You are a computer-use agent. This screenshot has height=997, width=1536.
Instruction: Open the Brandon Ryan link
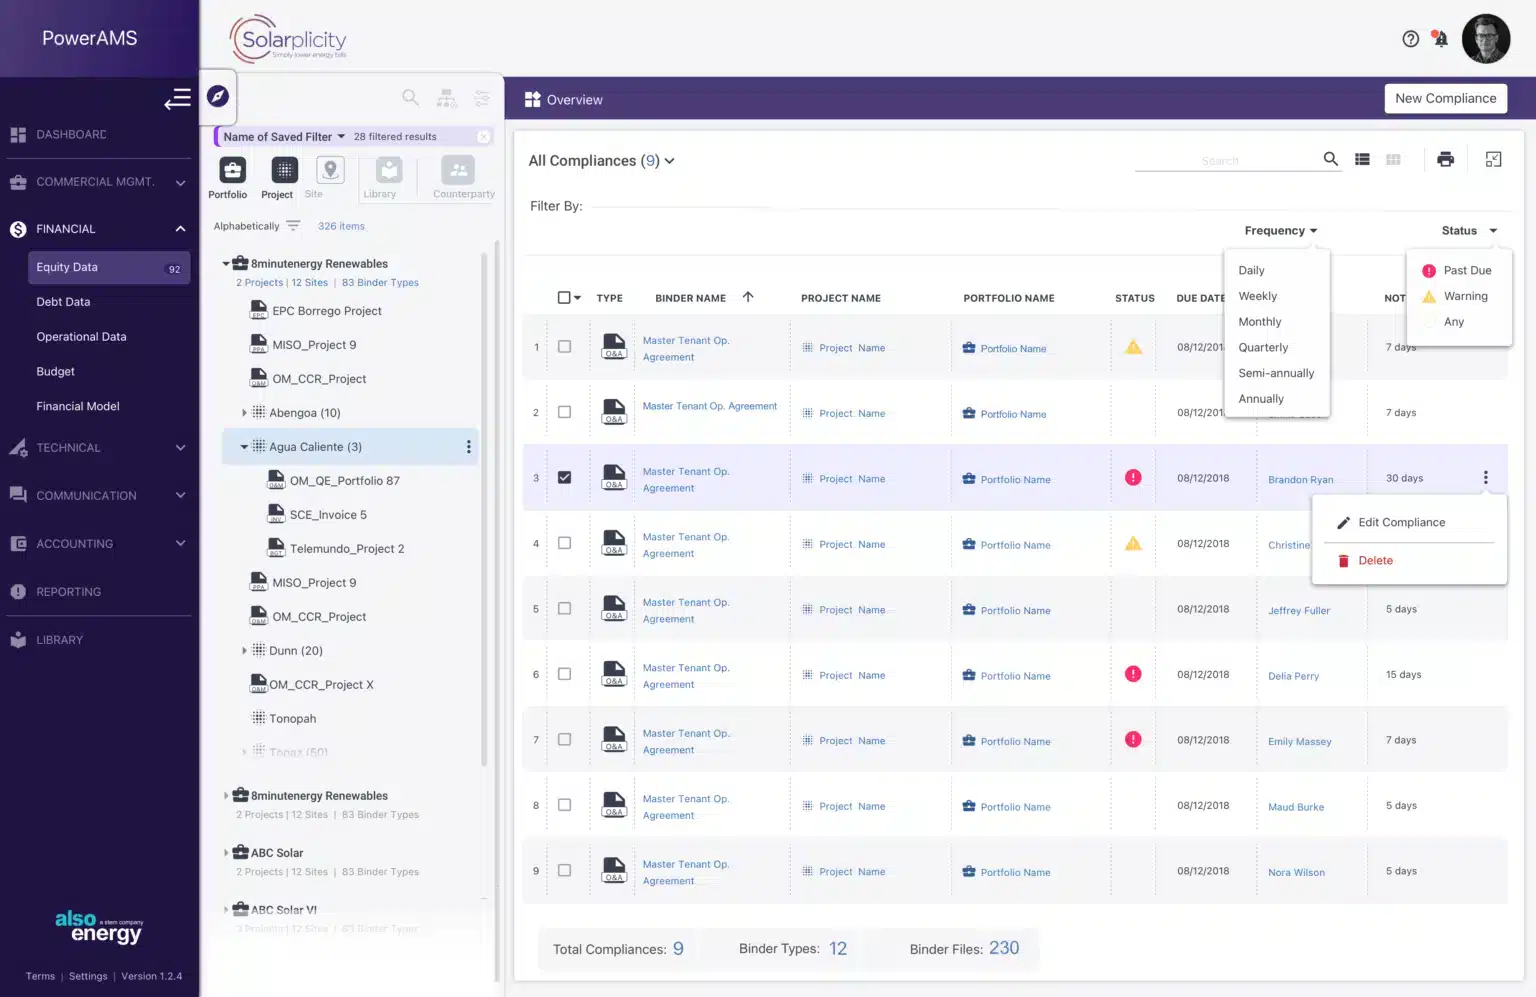pyautogui.click(x=1299, y=479)
